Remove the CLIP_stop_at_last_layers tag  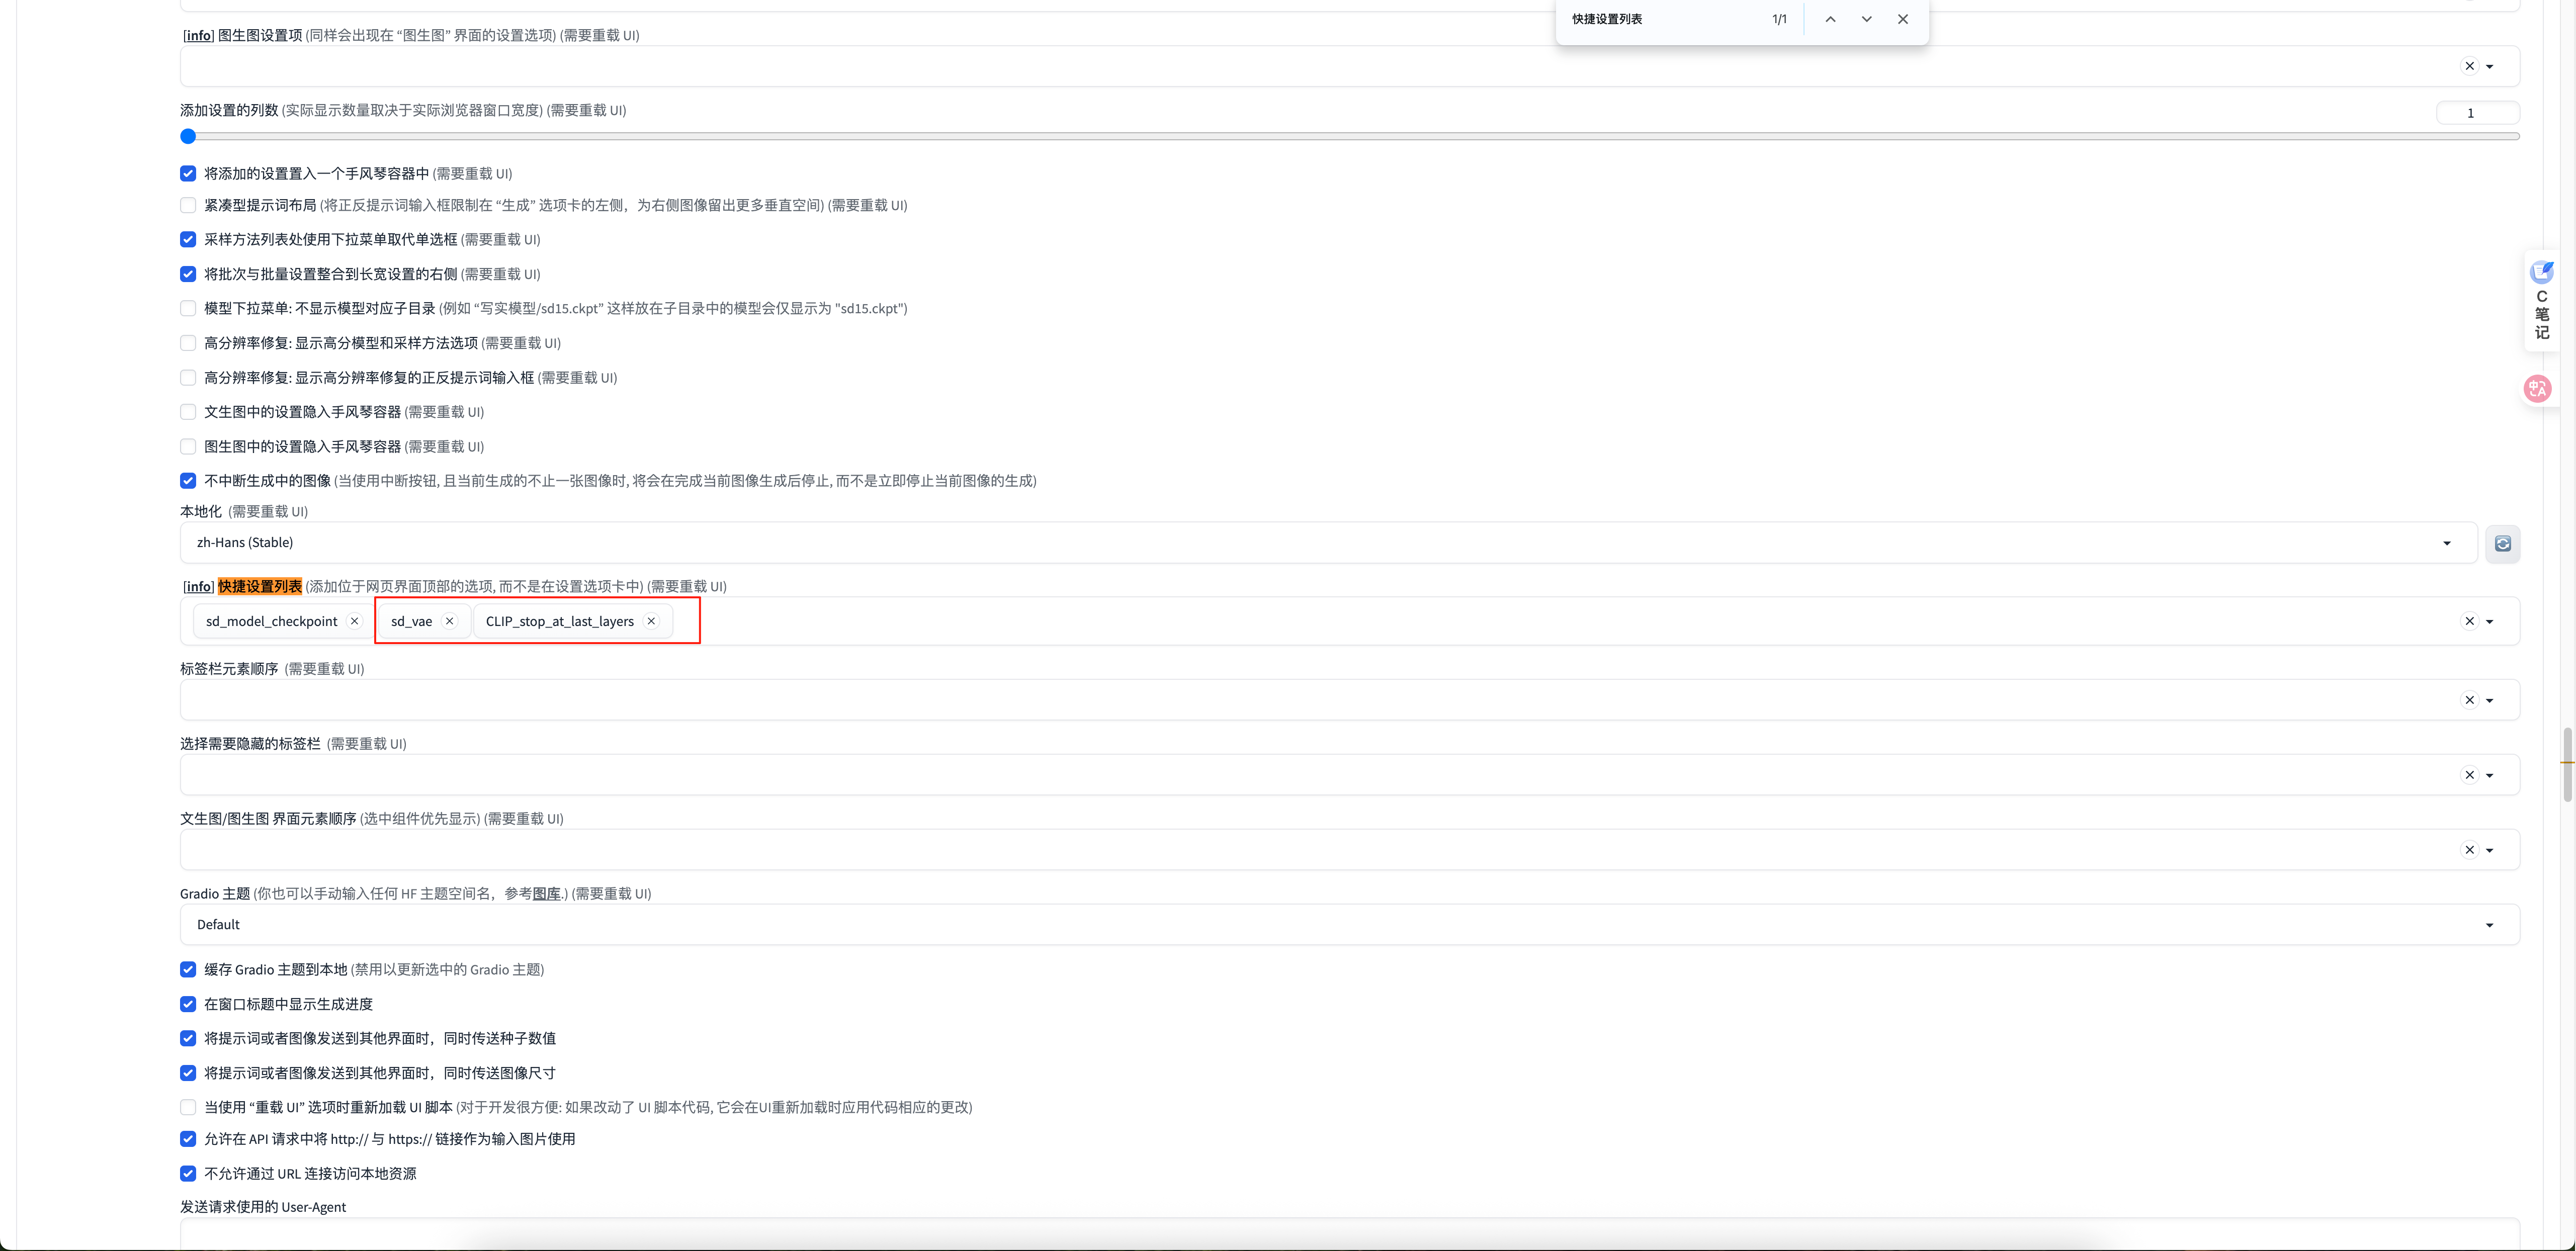point(651,621)
